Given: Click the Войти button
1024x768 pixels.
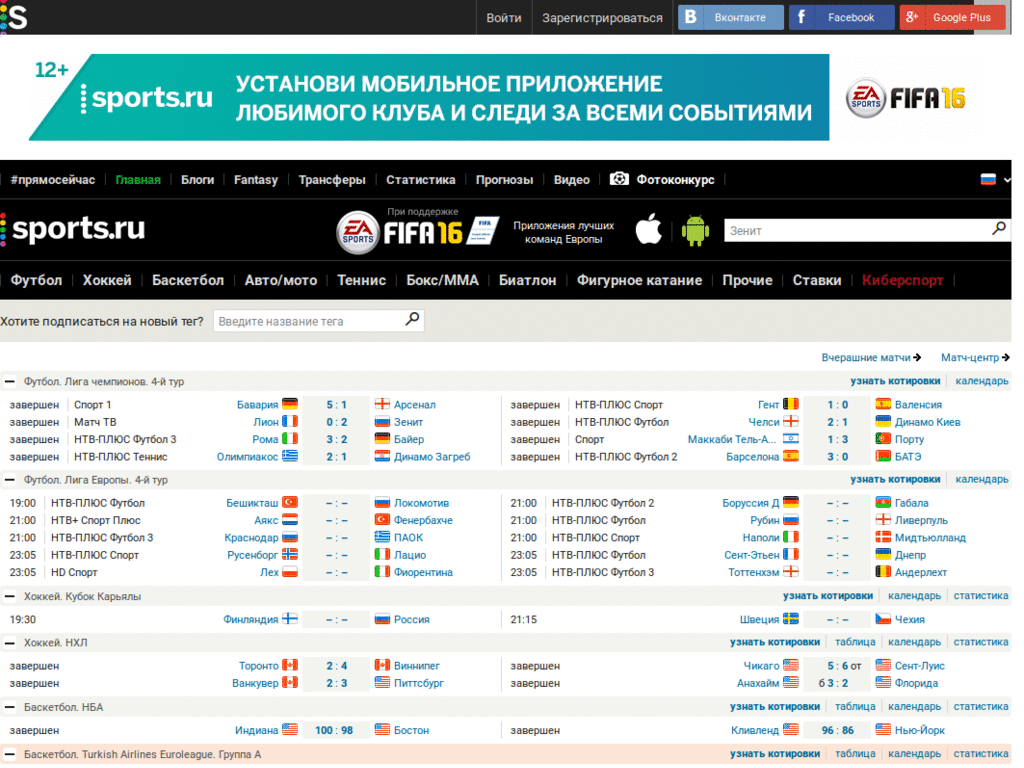Looking at the screenshot, I should click(503, 17).
